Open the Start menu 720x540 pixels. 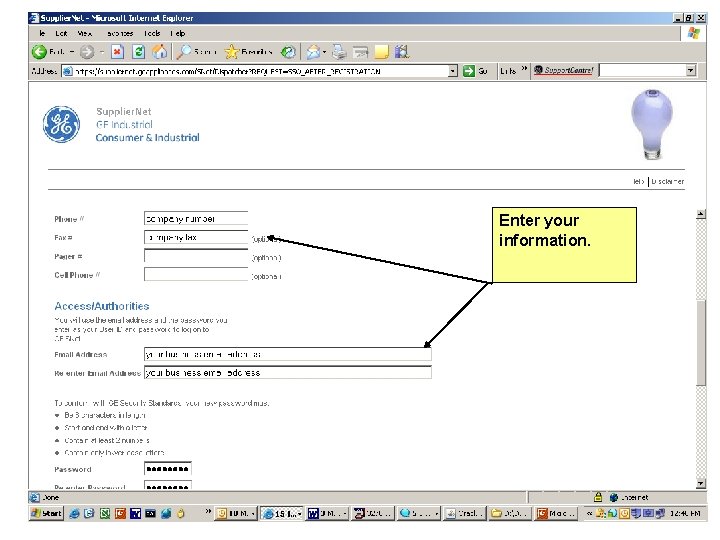coord(46,513)
